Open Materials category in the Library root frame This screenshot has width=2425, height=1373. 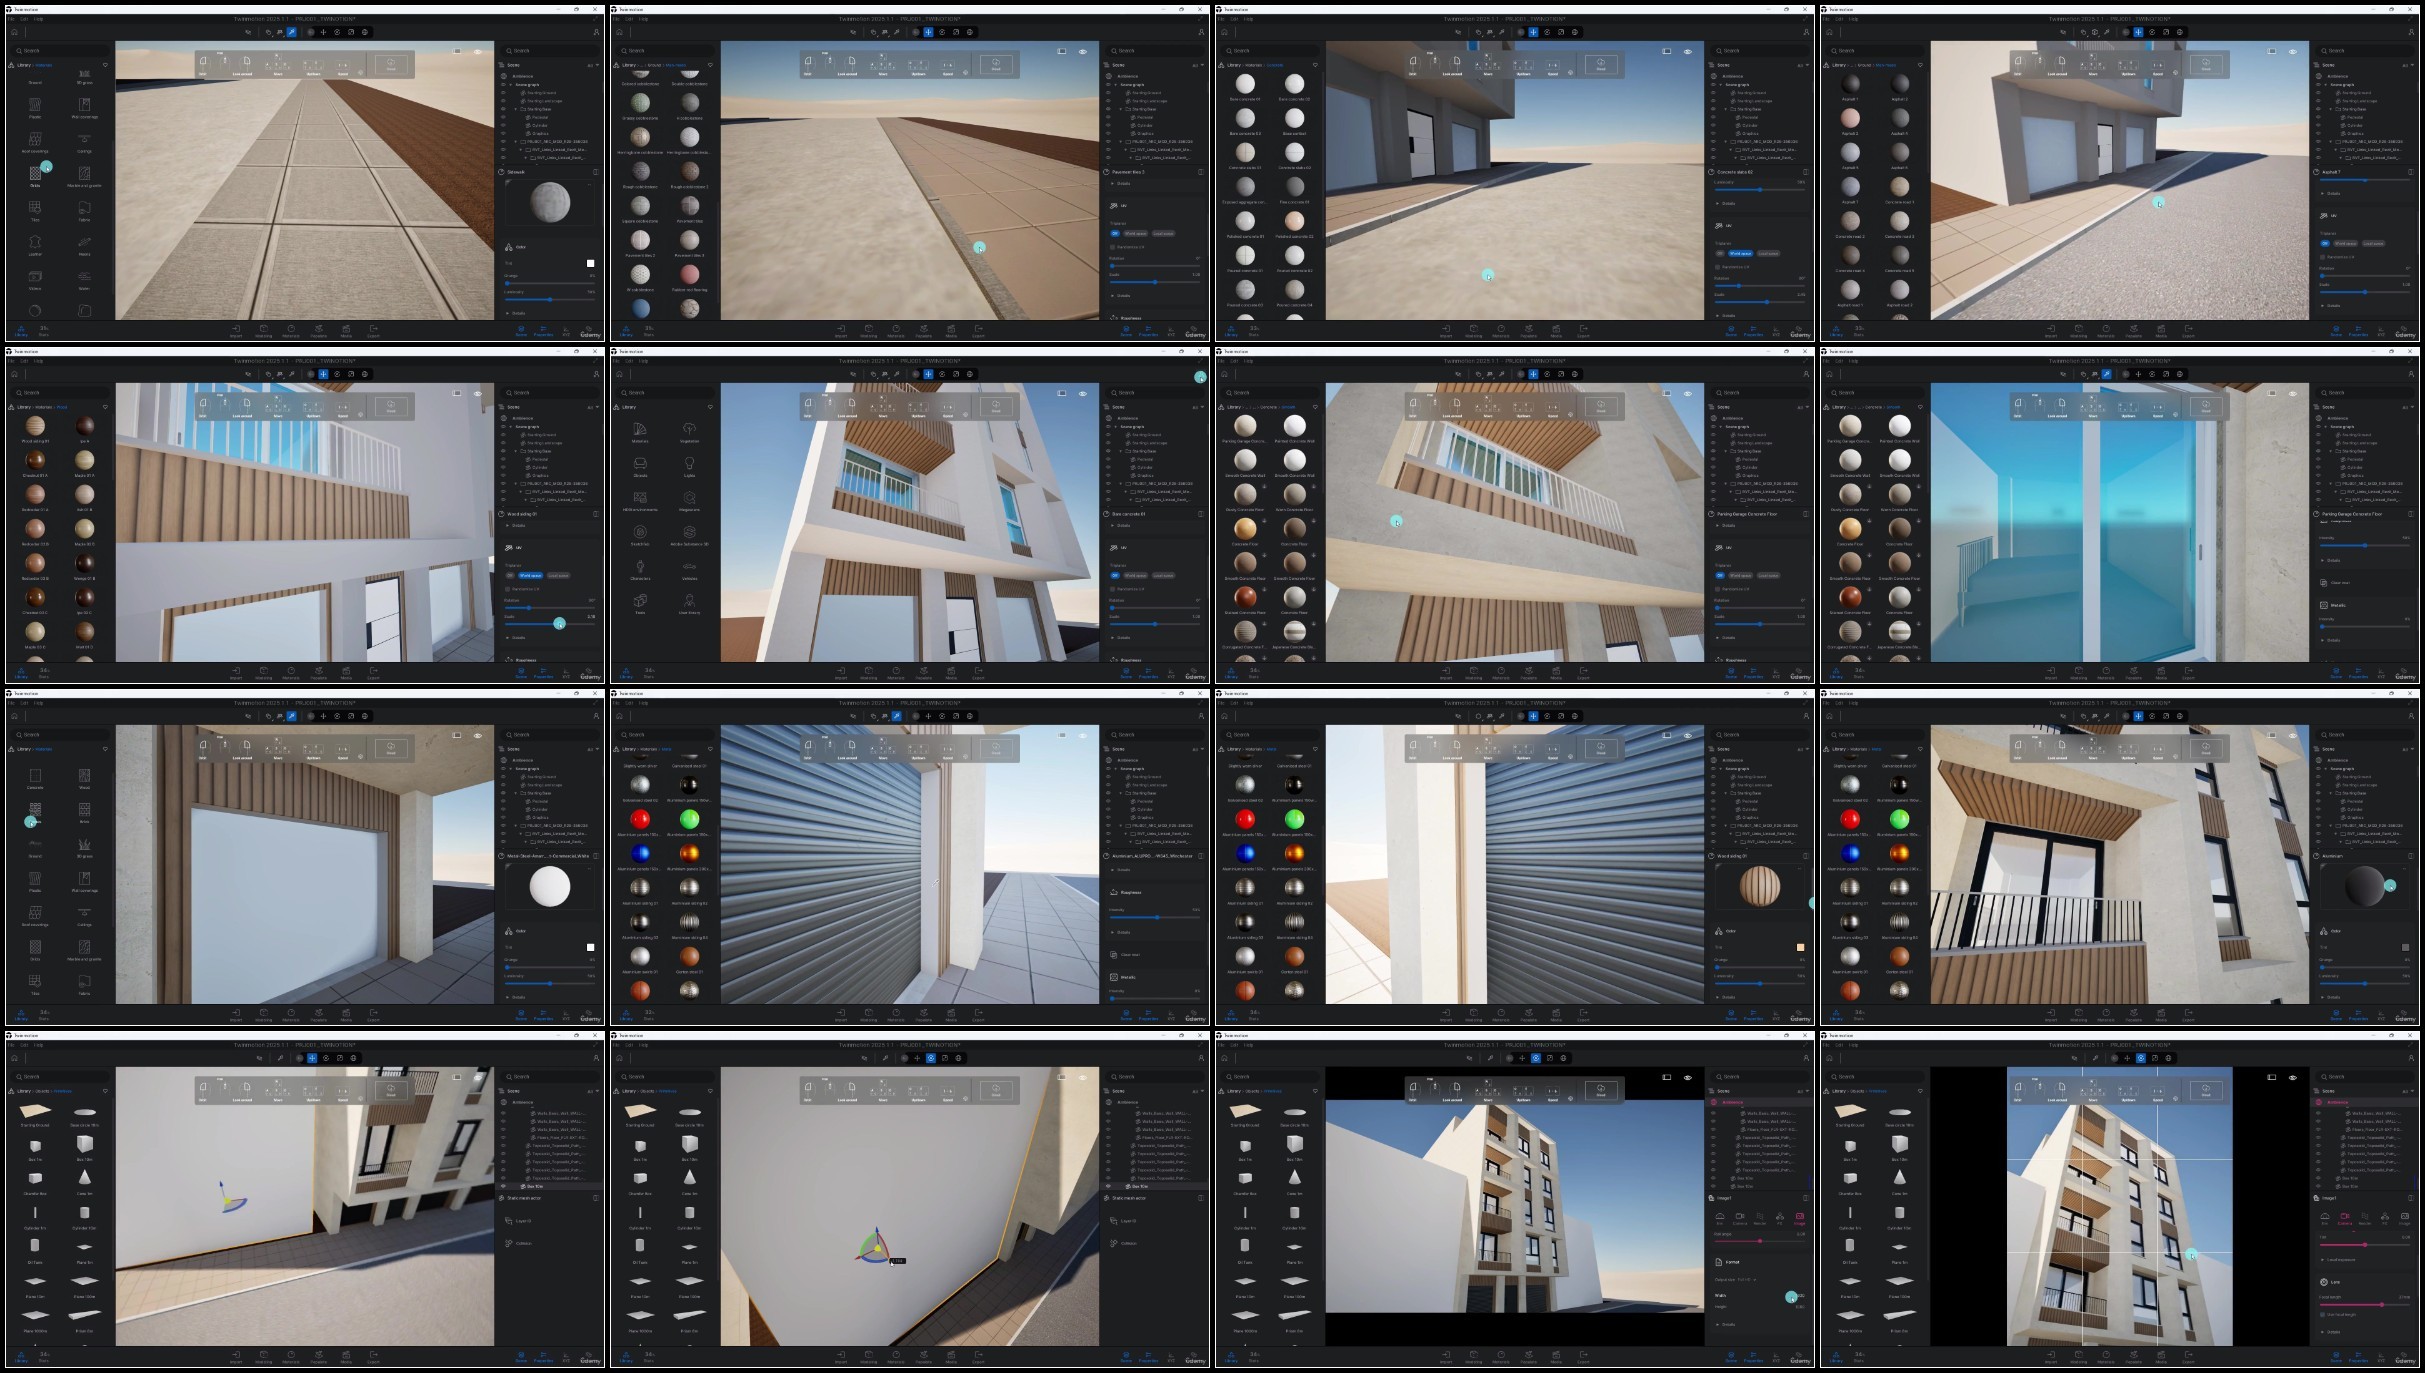pyautogui.click(x=640, y=432)
